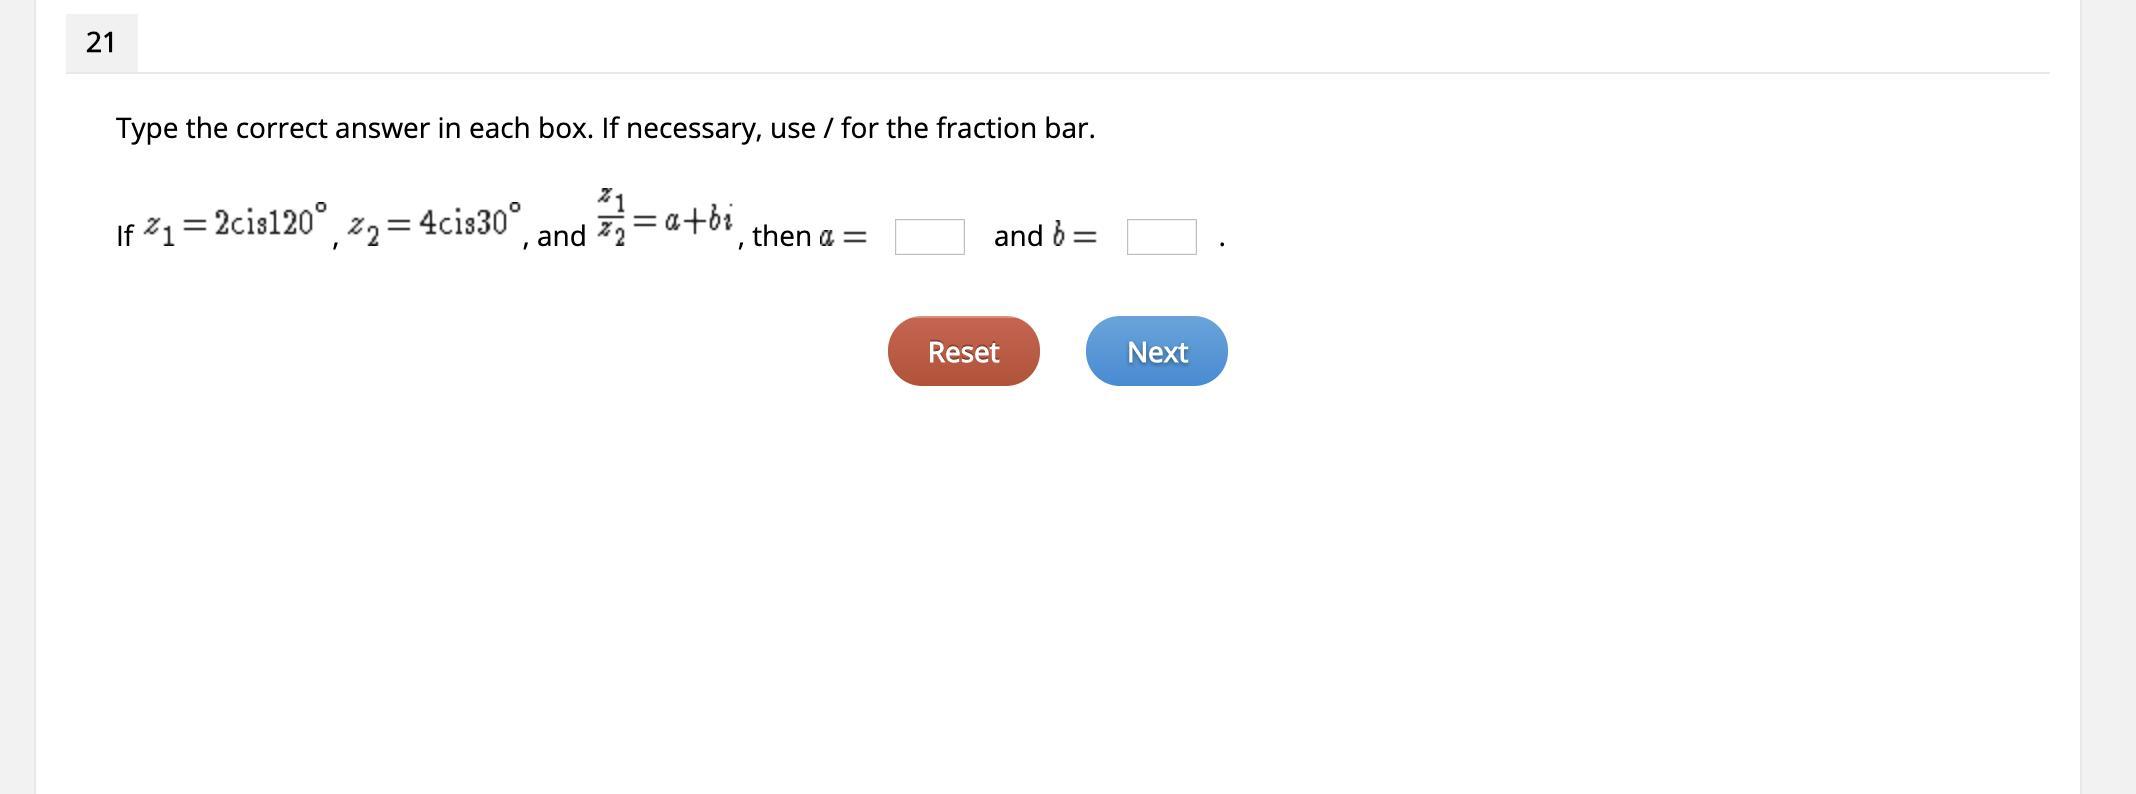This screenshot has height=794, width=2136.
Task: Click the a+bi part of the equation
Action: coord(698,219)
